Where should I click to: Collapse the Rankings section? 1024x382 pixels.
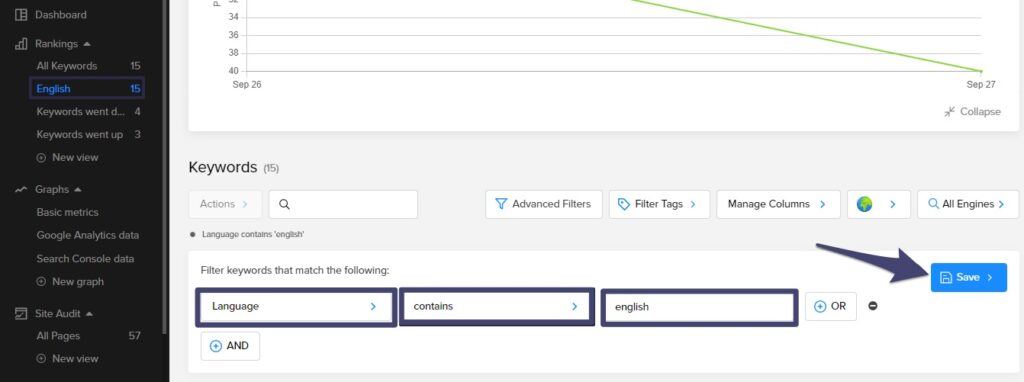pyautogui.click(x=88, y=44)
